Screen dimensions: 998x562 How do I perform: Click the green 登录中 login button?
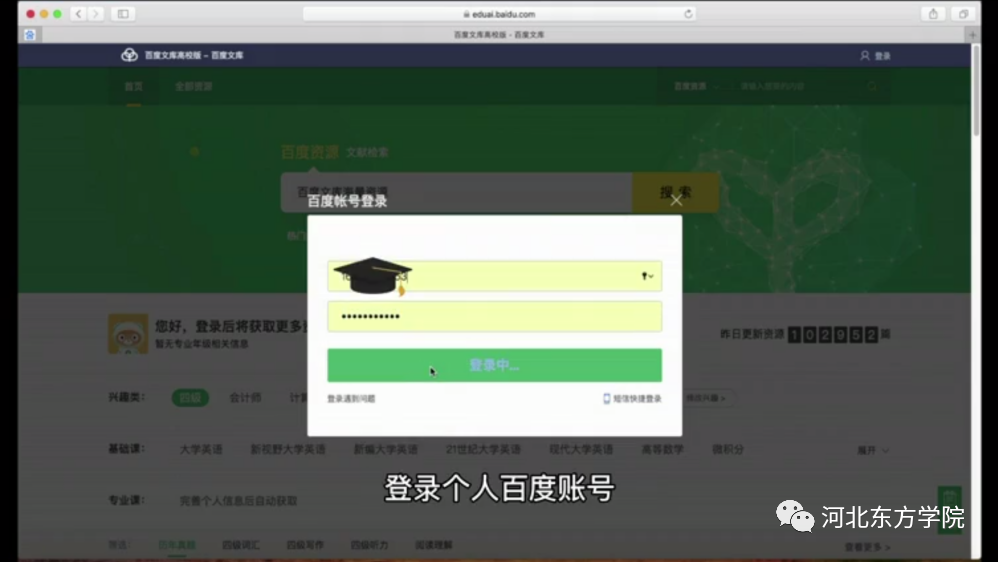[495, 365]
